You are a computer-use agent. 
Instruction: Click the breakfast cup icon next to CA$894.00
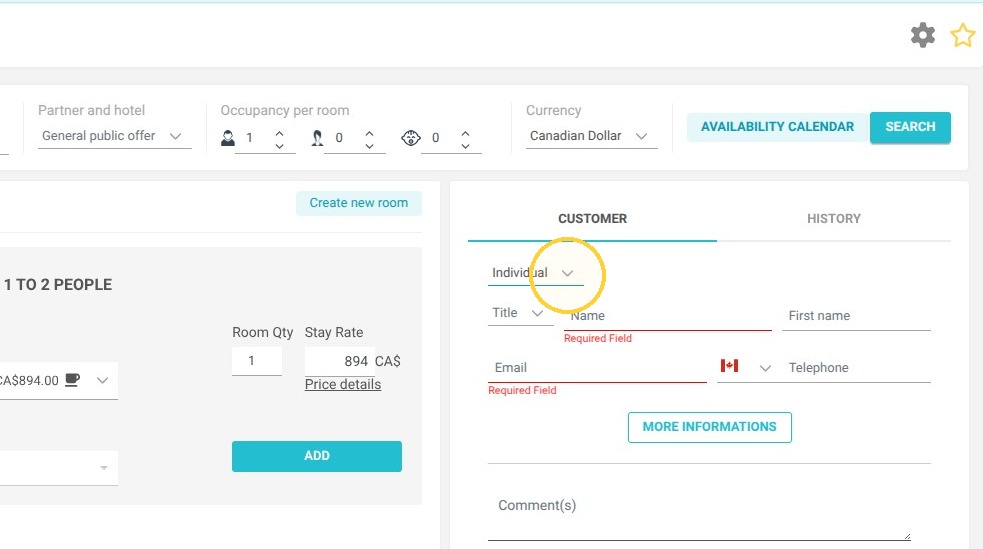(73, 379)
